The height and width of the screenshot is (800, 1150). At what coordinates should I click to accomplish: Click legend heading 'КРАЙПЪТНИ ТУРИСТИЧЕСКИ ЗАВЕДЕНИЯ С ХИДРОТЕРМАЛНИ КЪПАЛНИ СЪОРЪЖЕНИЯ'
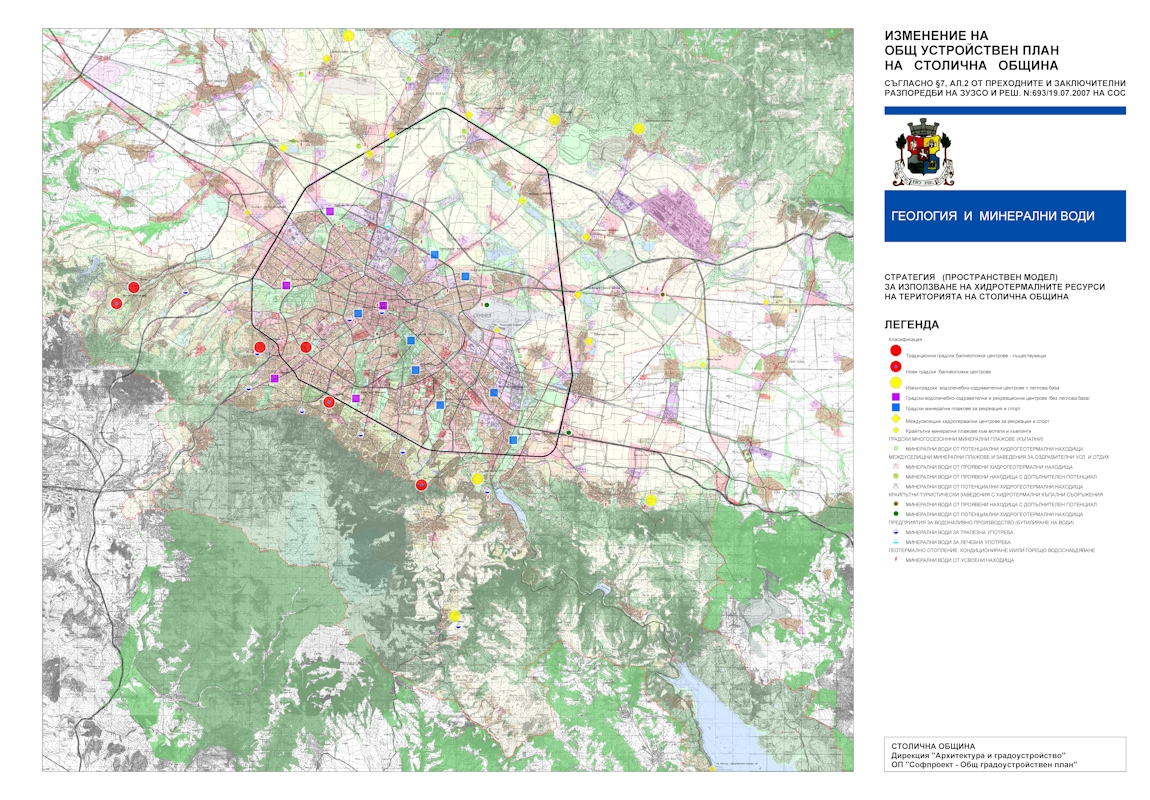(x=995, y=495)
